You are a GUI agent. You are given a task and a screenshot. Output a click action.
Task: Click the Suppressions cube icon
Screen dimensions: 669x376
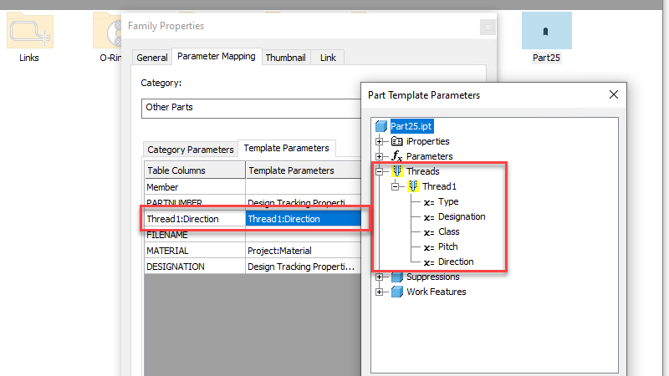pyautogui.click(x=397, y=277)
